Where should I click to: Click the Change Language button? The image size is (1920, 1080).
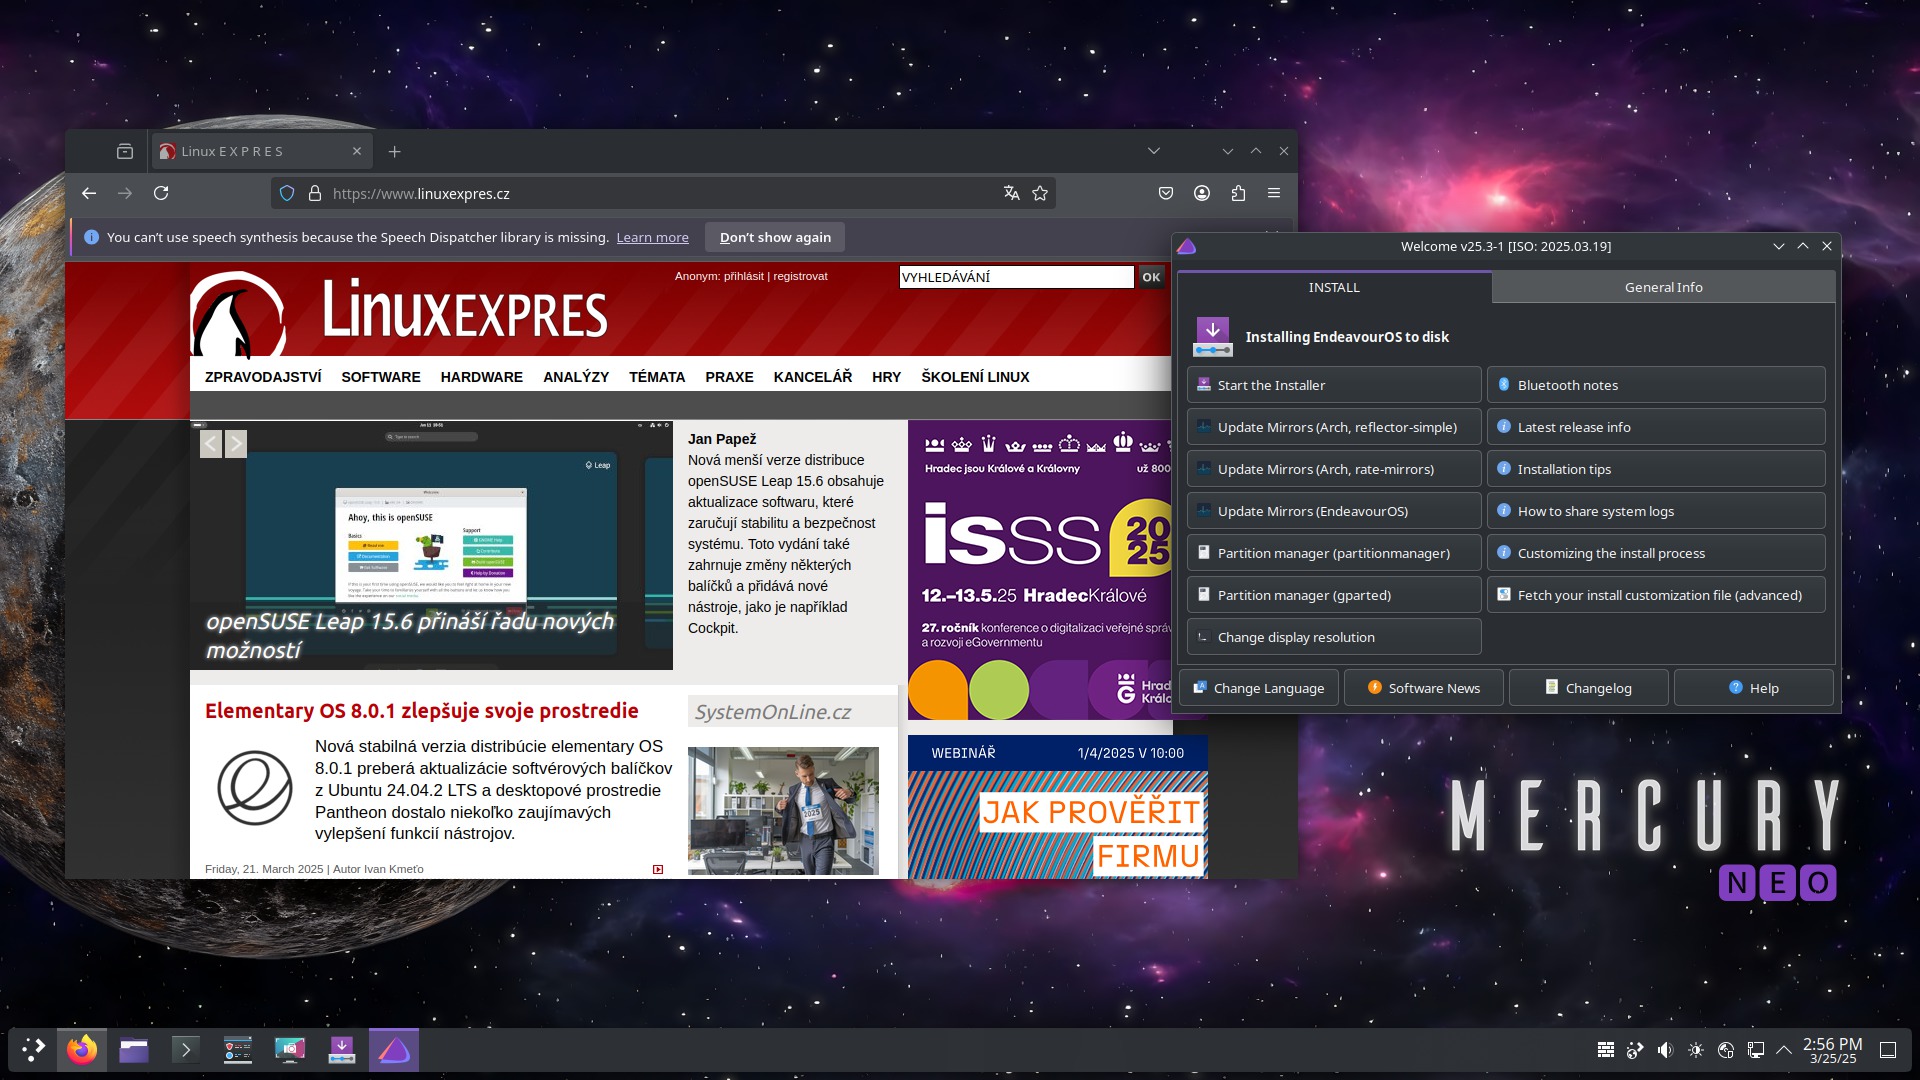[x=1259, y=688]
